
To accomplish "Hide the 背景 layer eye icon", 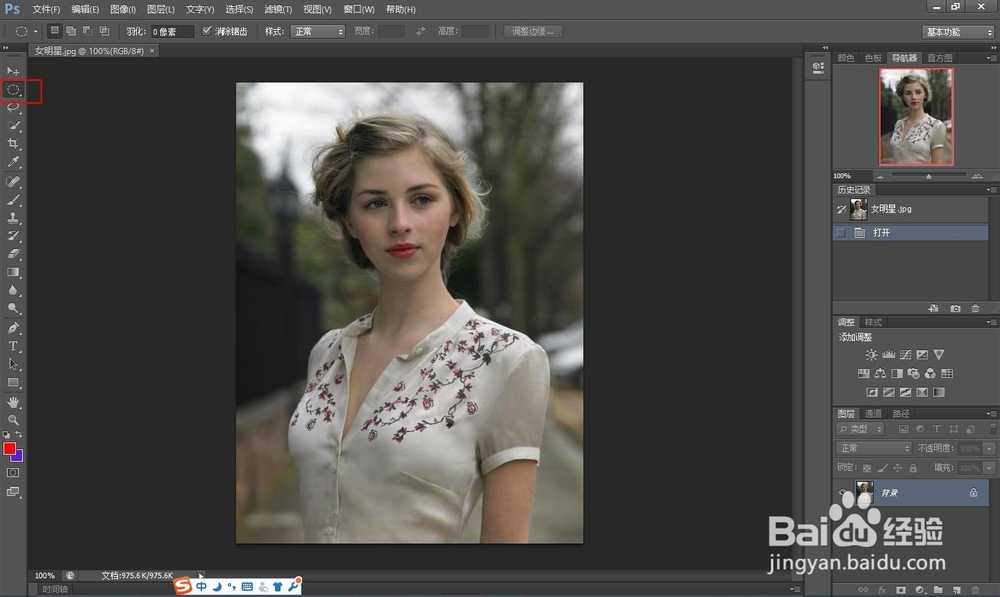I will point(842,492).
